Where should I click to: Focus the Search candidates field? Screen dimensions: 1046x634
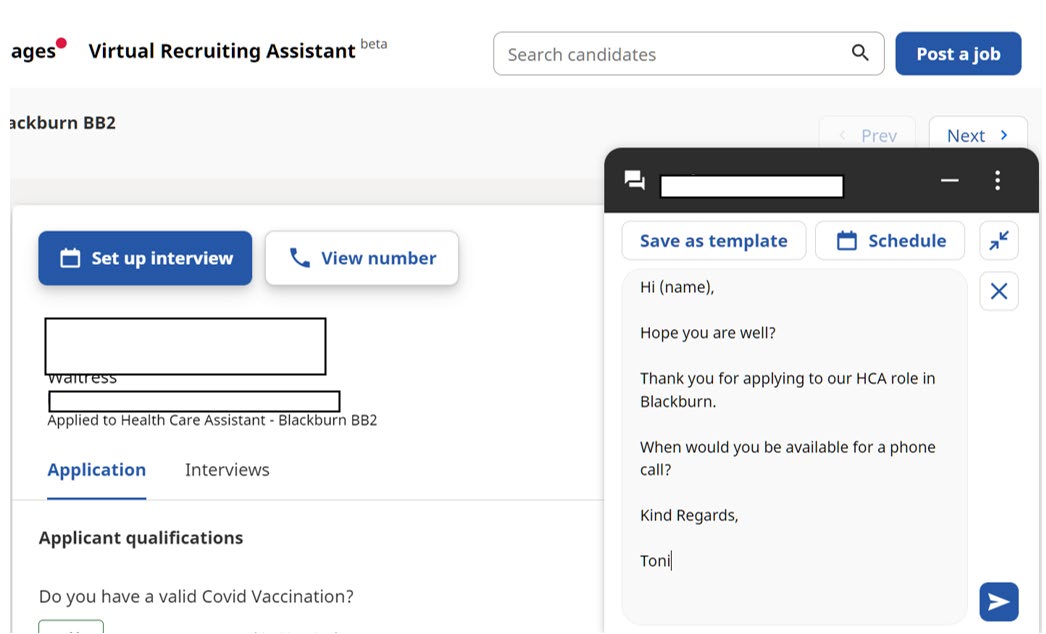click(670, 54)
